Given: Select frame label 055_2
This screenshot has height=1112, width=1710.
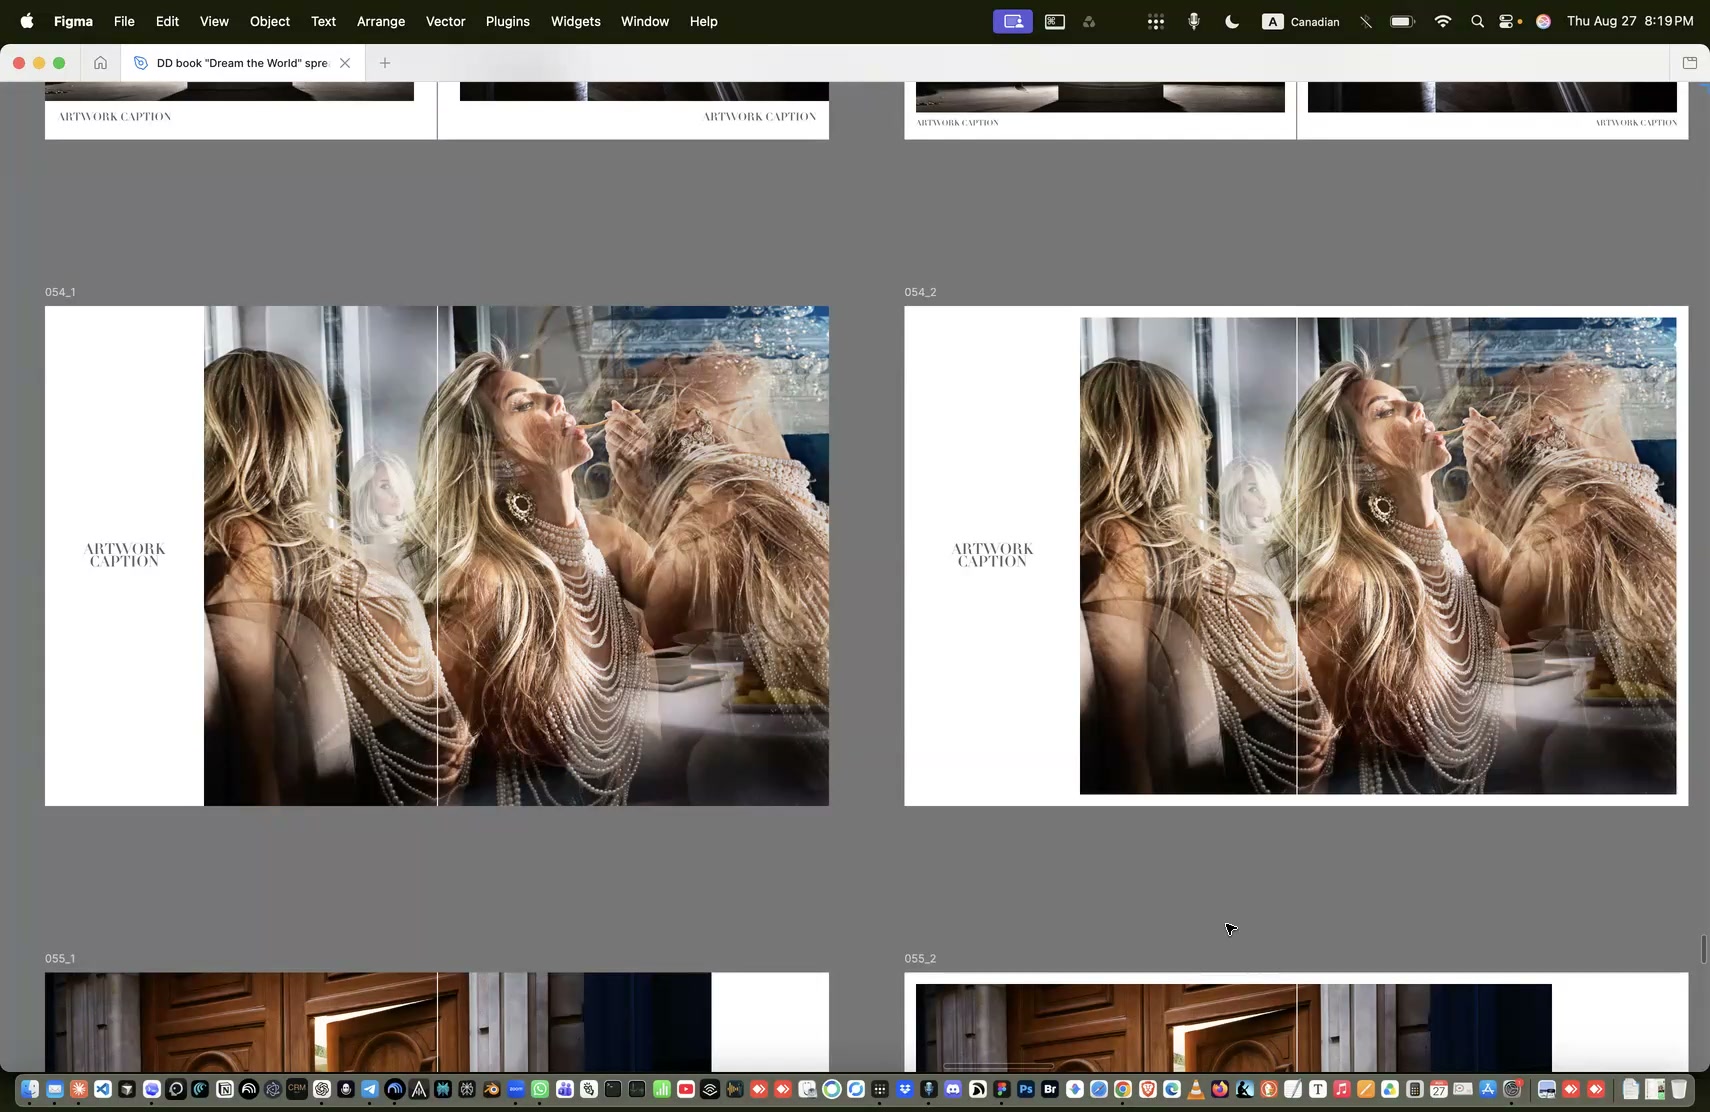Looking at the screenshot, I should pos(920,958).
